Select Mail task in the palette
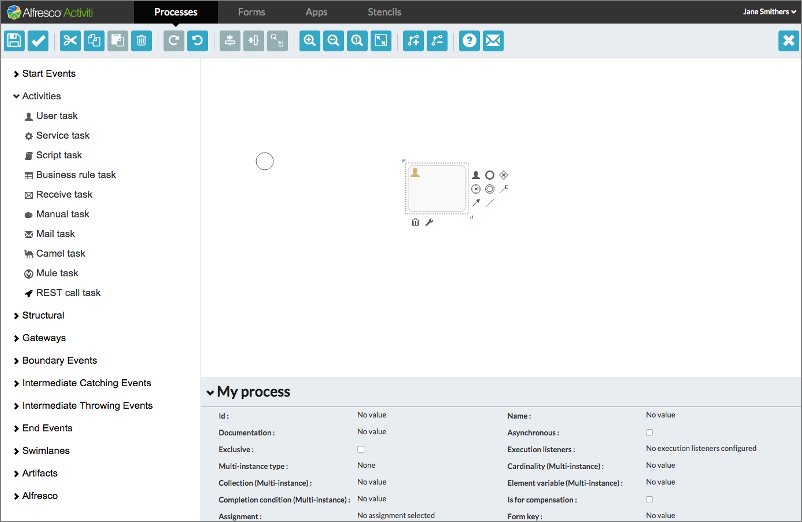This screenshot has width=802, height=522. (x=50, y=234)
